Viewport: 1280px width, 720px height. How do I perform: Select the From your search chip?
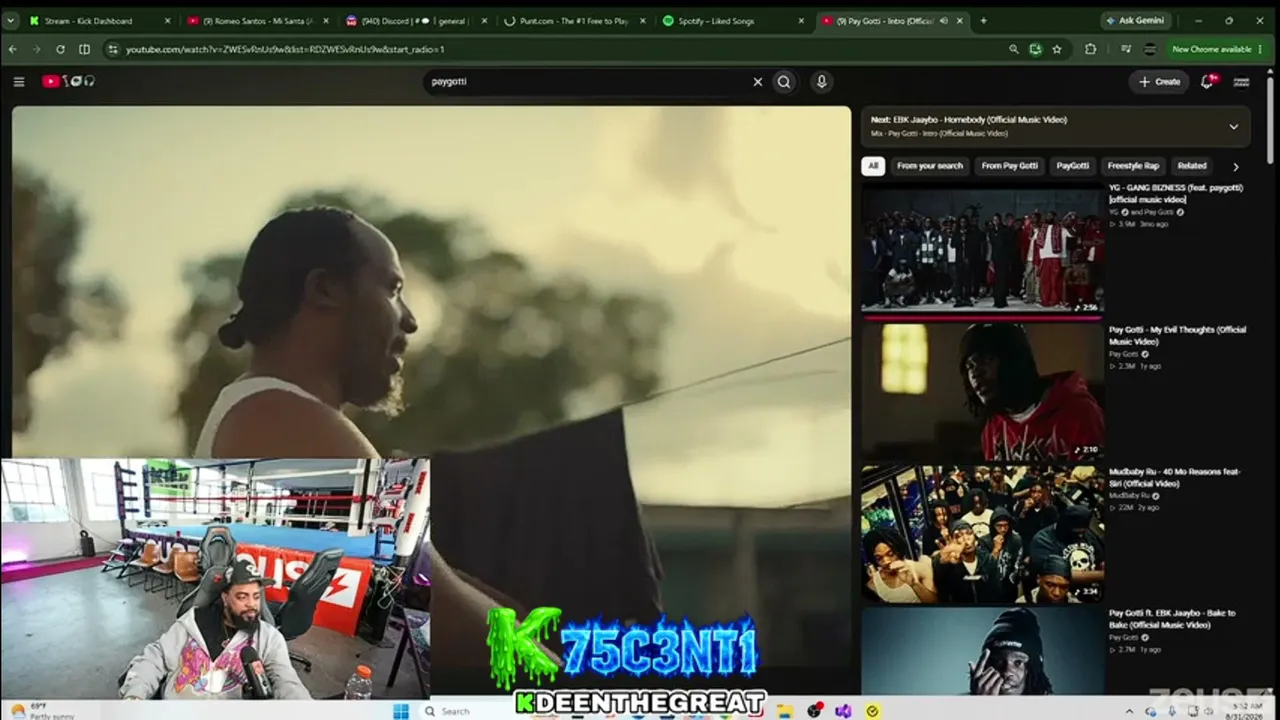pos(930,166)
